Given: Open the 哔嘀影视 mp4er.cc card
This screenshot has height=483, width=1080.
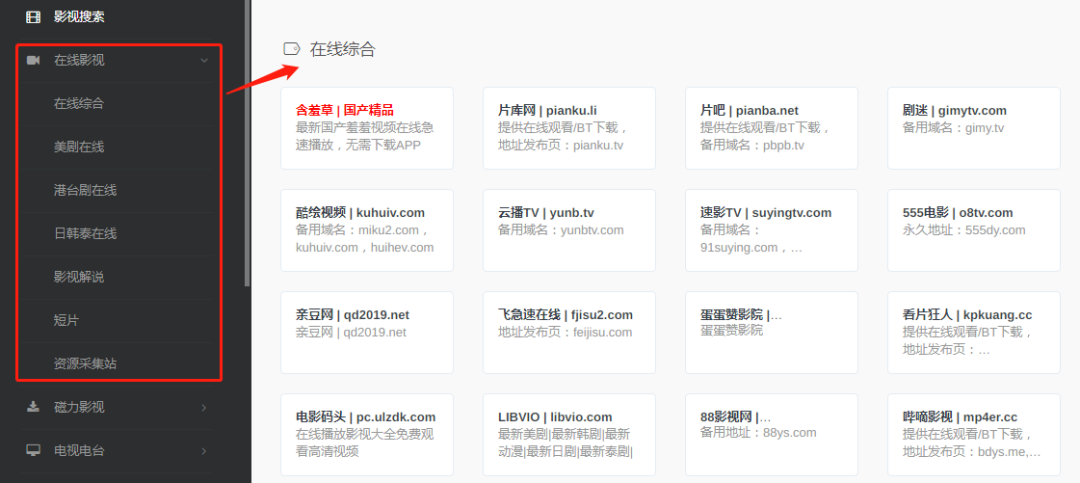Looking at the screenshot, I should click(974, 434).
